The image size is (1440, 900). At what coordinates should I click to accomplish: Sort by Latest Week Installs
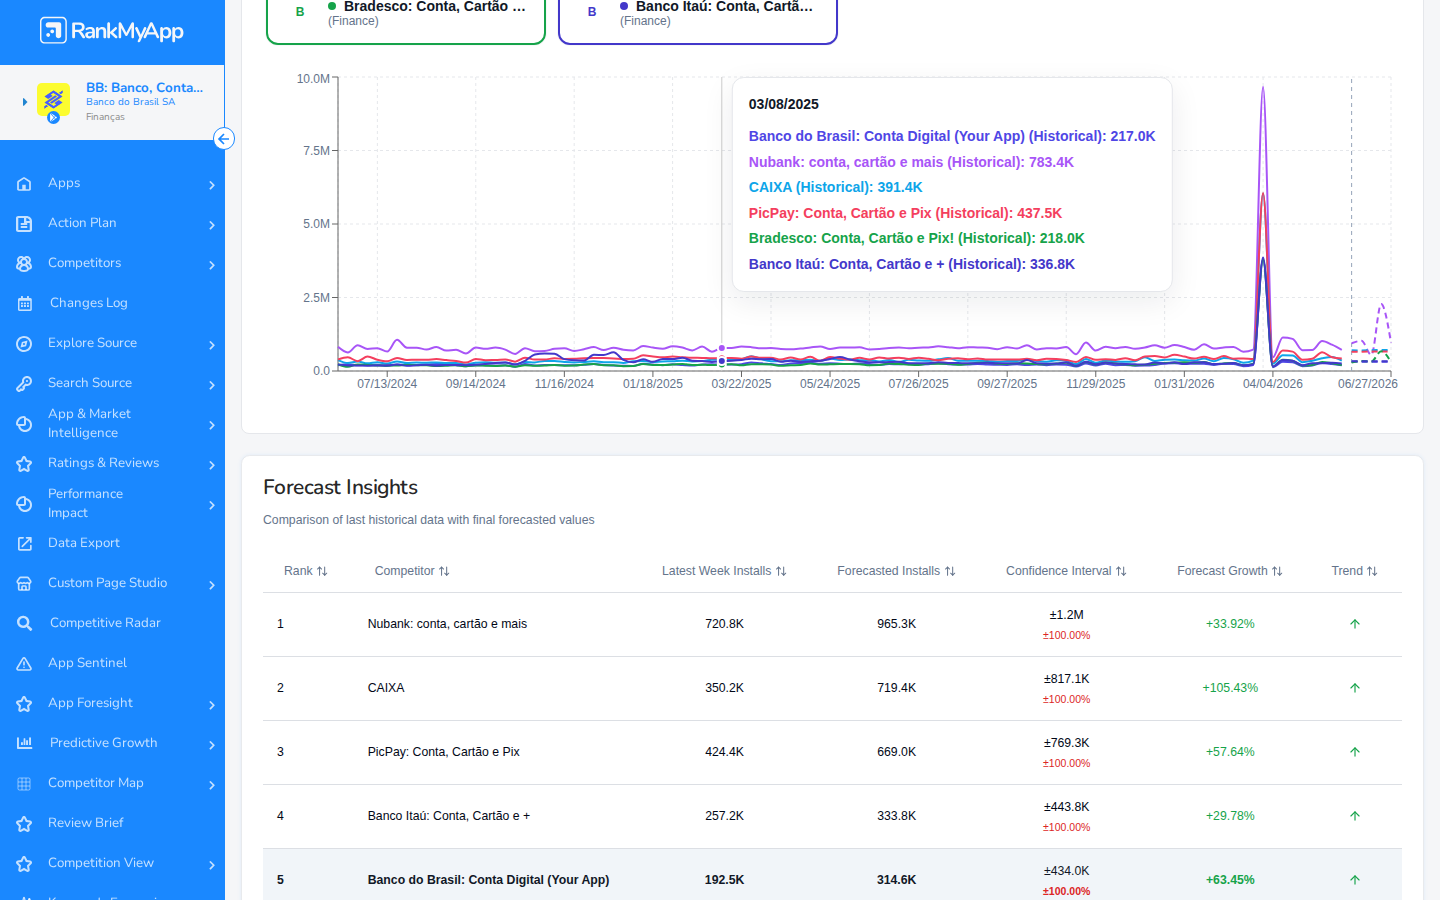[724, 571]
